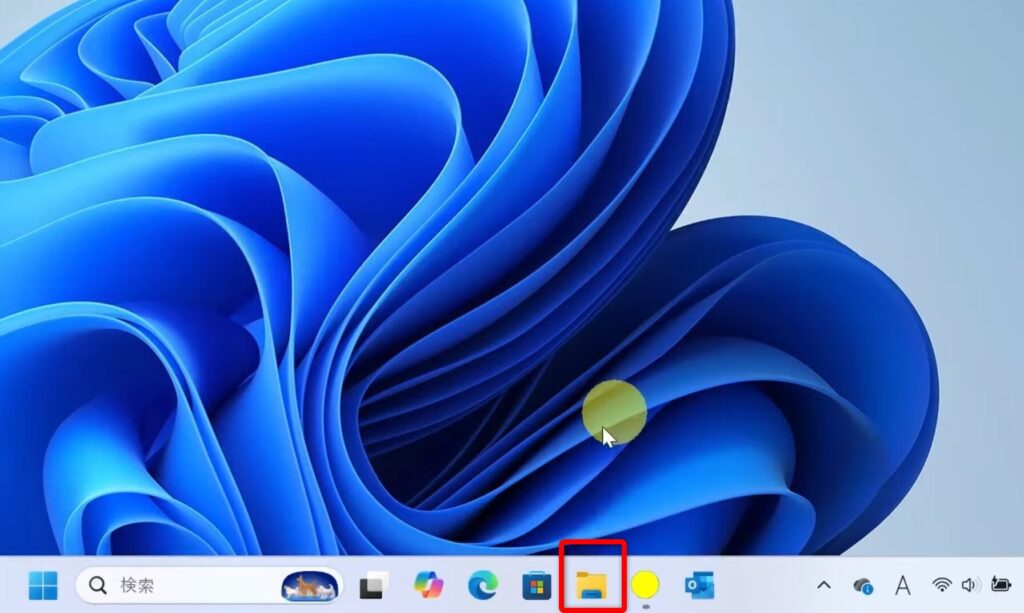Expand hidden system tray icons chevron
Image resolution: width=1024 pixels, height=613 pixels.
click(x=824, y=585)
